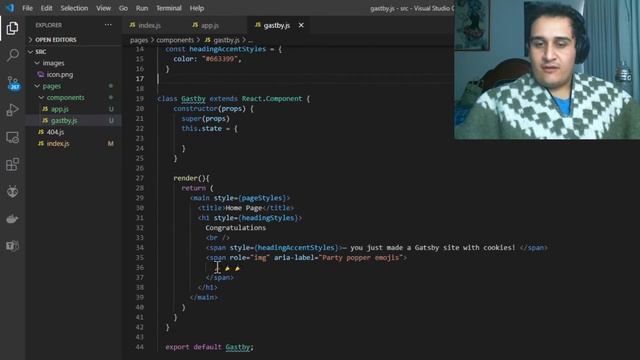Open the Extensions view

(x=12, y=164)
